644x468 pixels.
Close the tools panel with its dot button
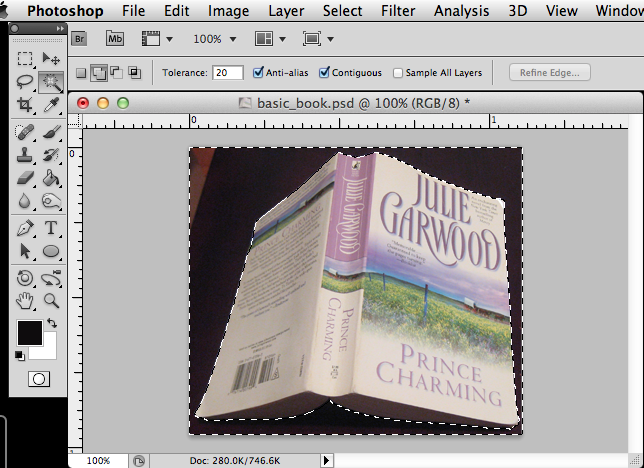(15, 28)
